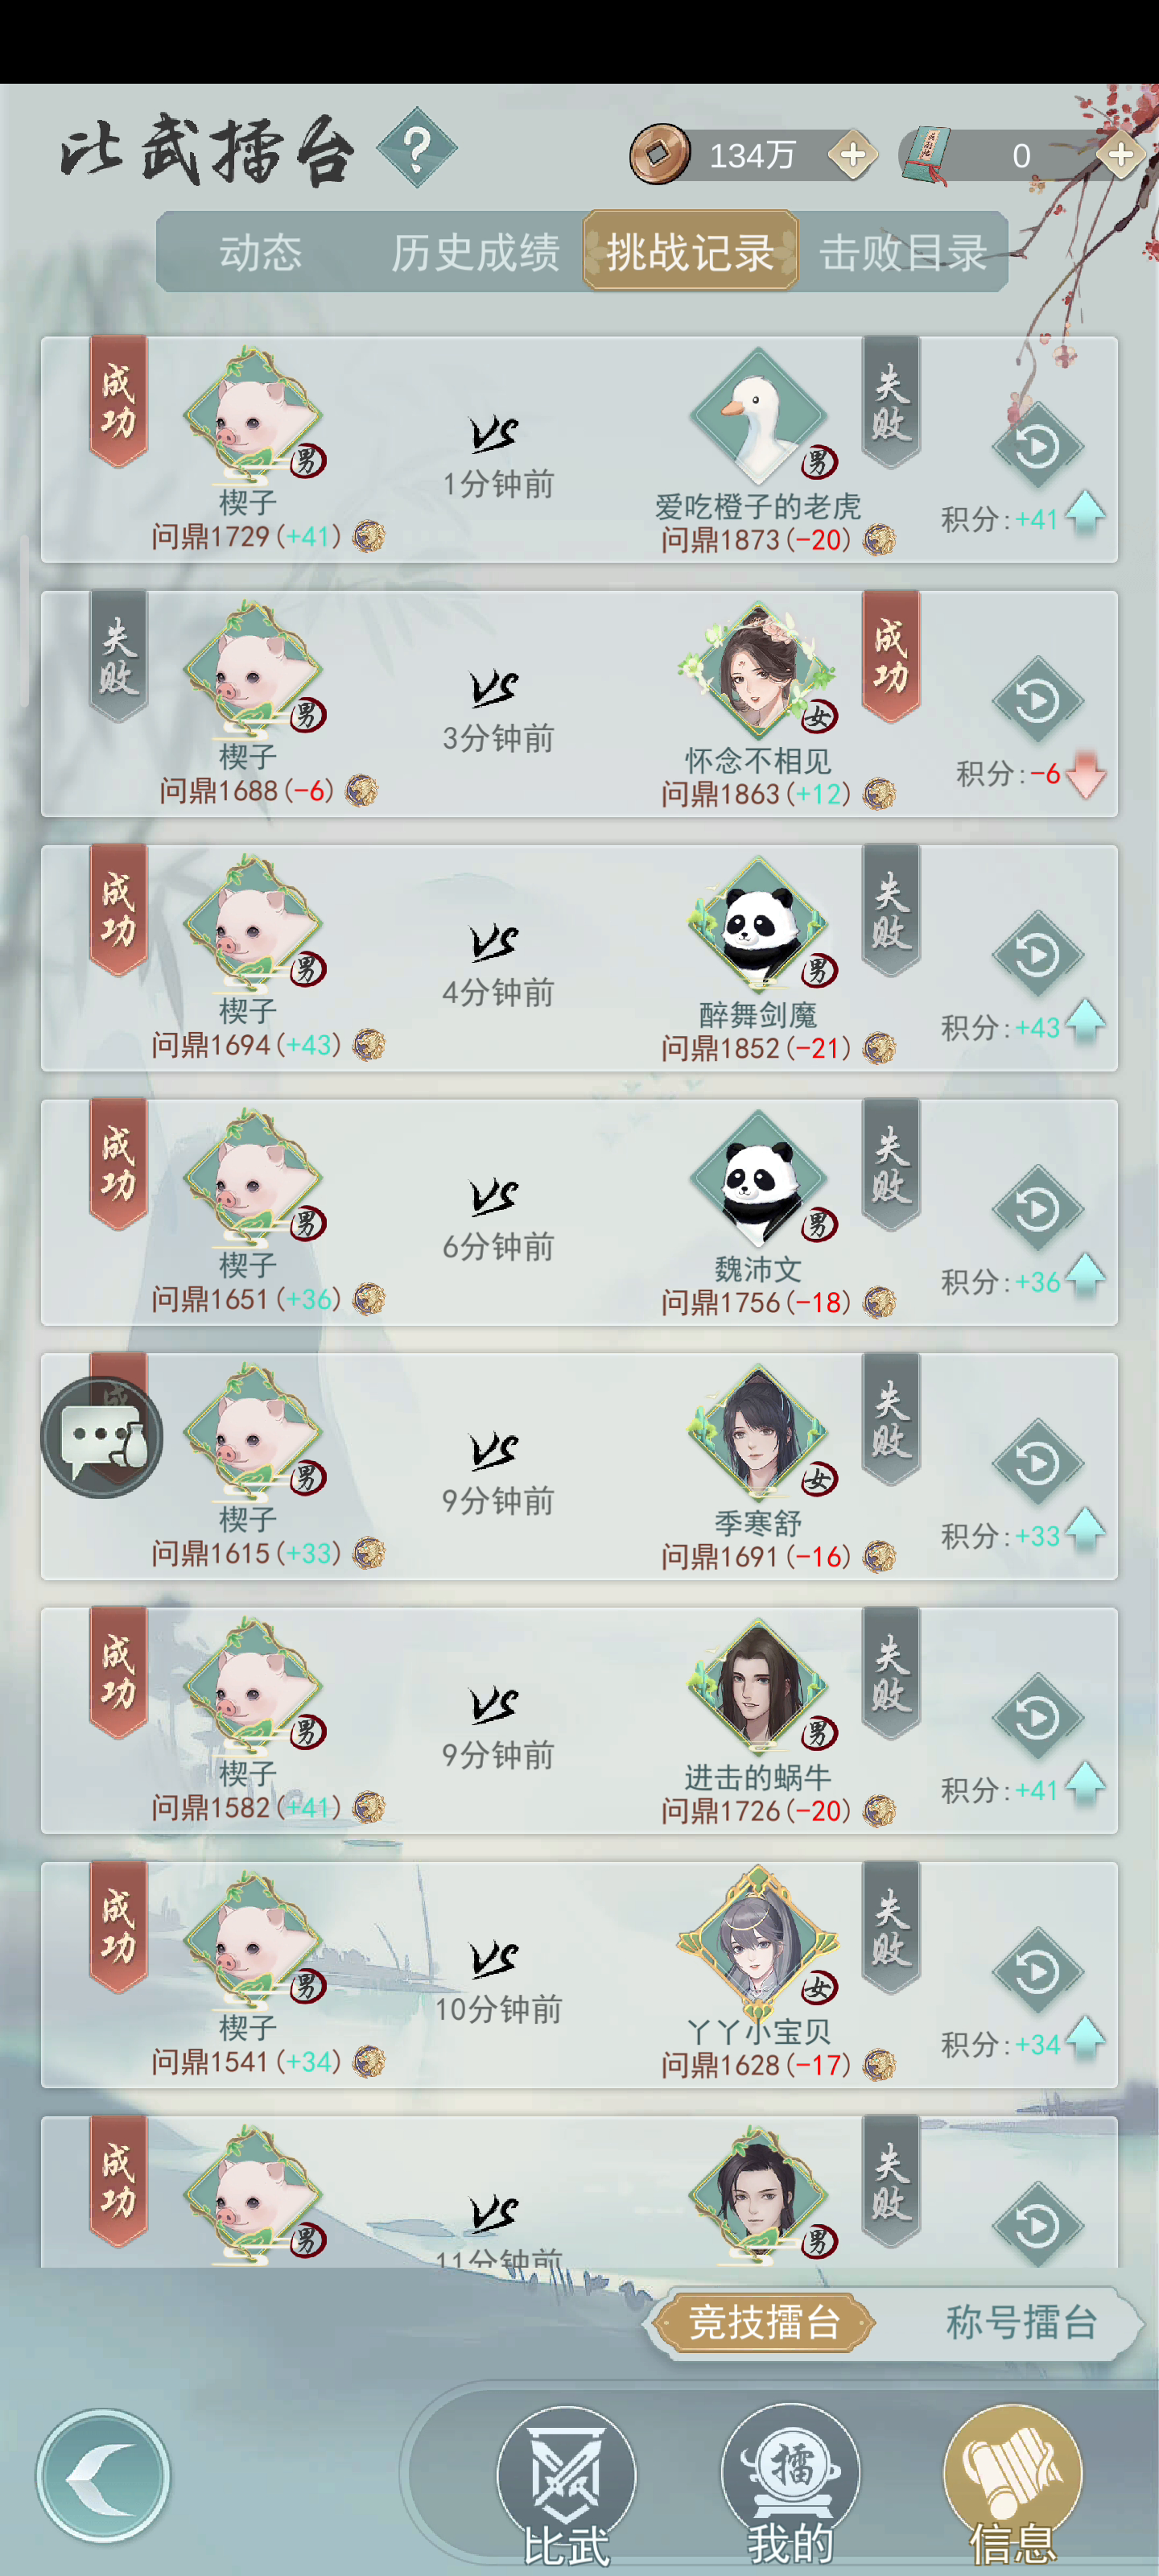Open the help question mark icon
Viewport: 1159px width, 2576px height.
point(417,148)
